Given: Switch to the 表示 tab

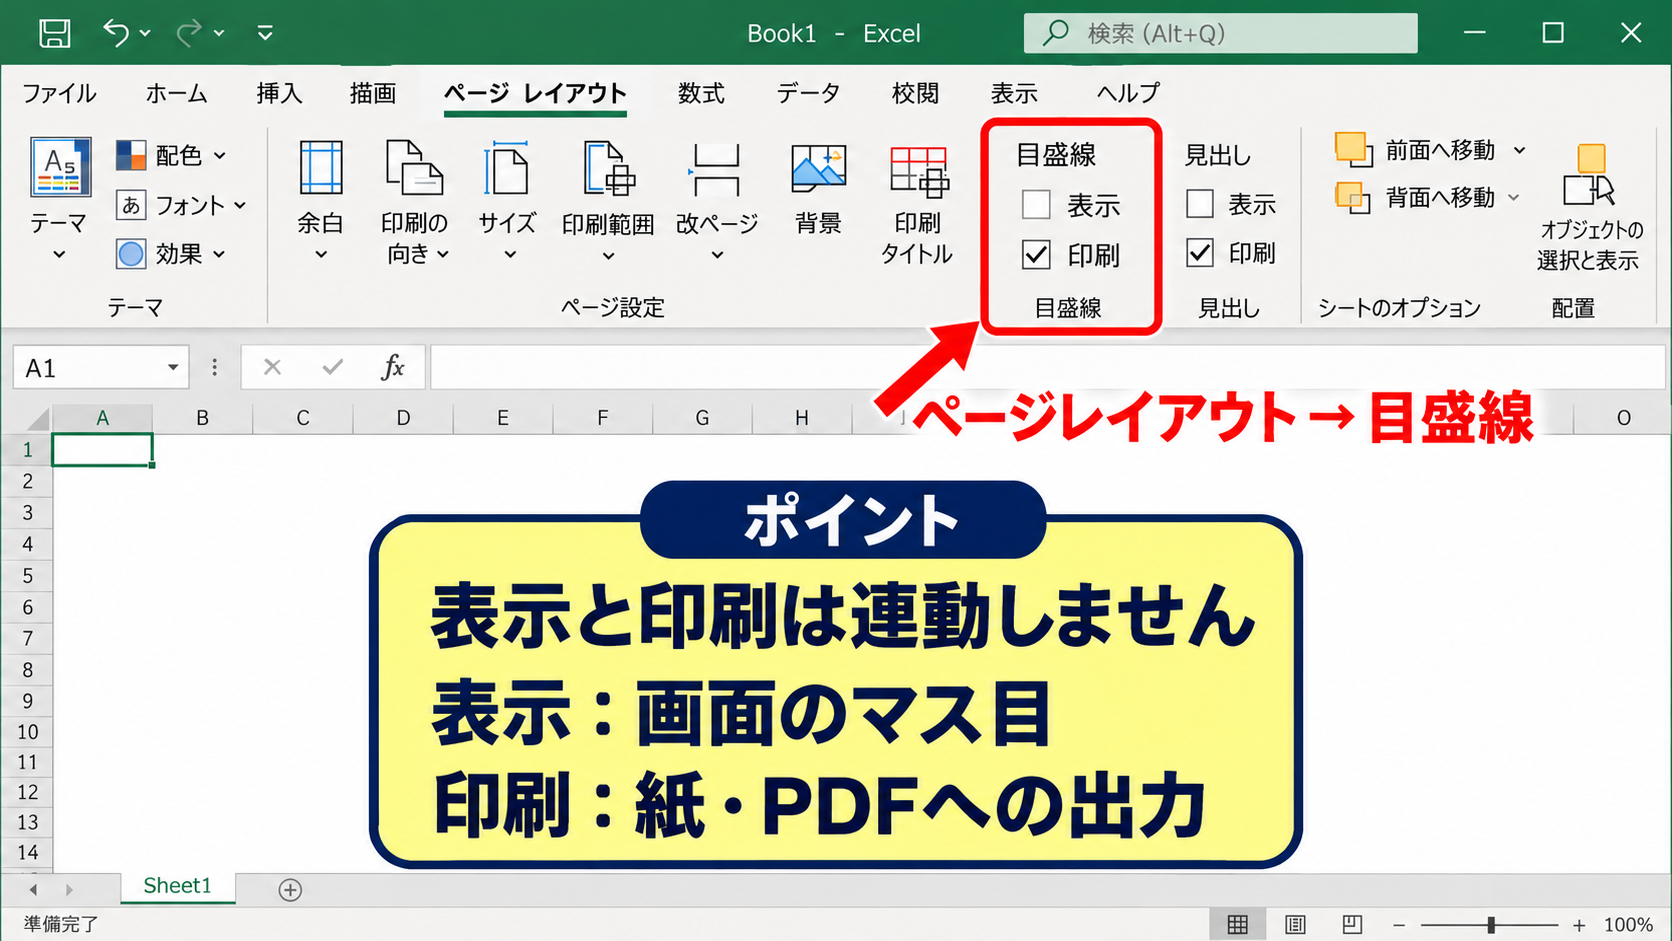Looking at the screenshot, I should (x=1014, y=93).
